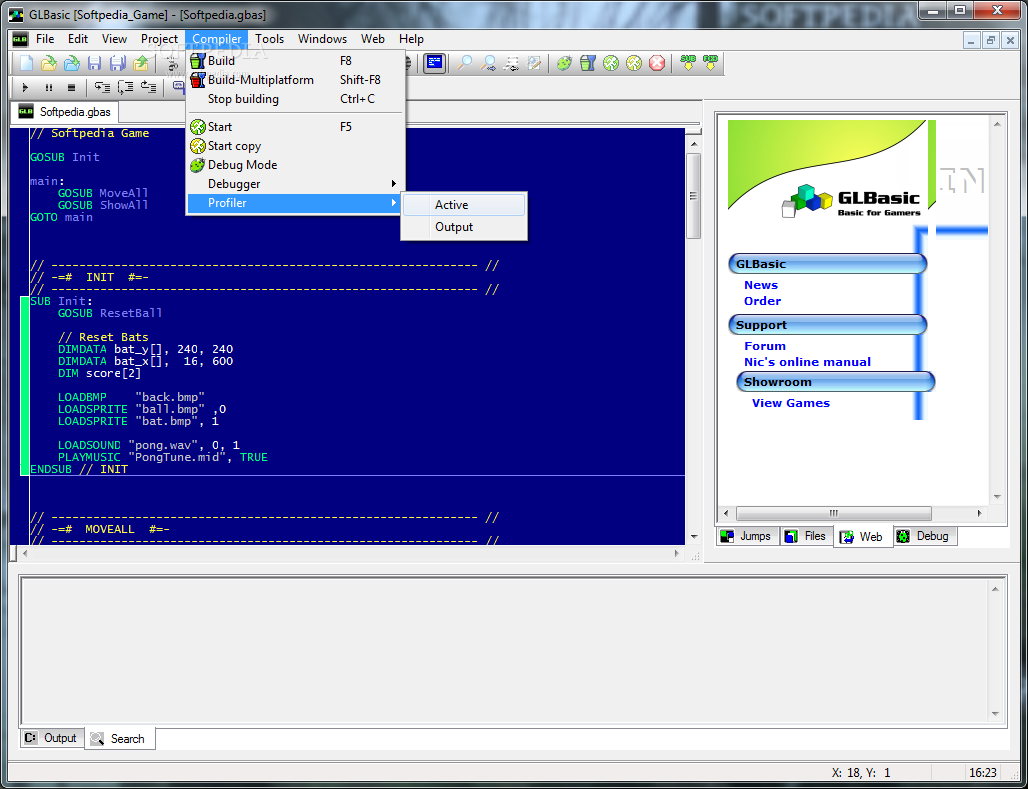Open the Project menu
Image resolution: width=1028 pixels, height=789 pixels.
click(159, 39)
